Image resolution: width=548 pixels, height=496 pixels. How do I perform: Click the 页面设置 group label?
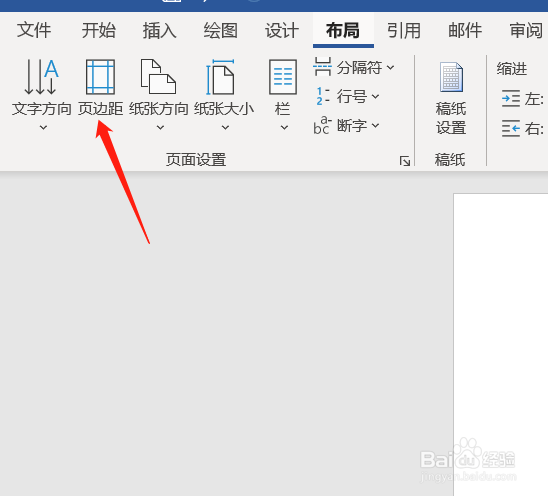(196, 160)
